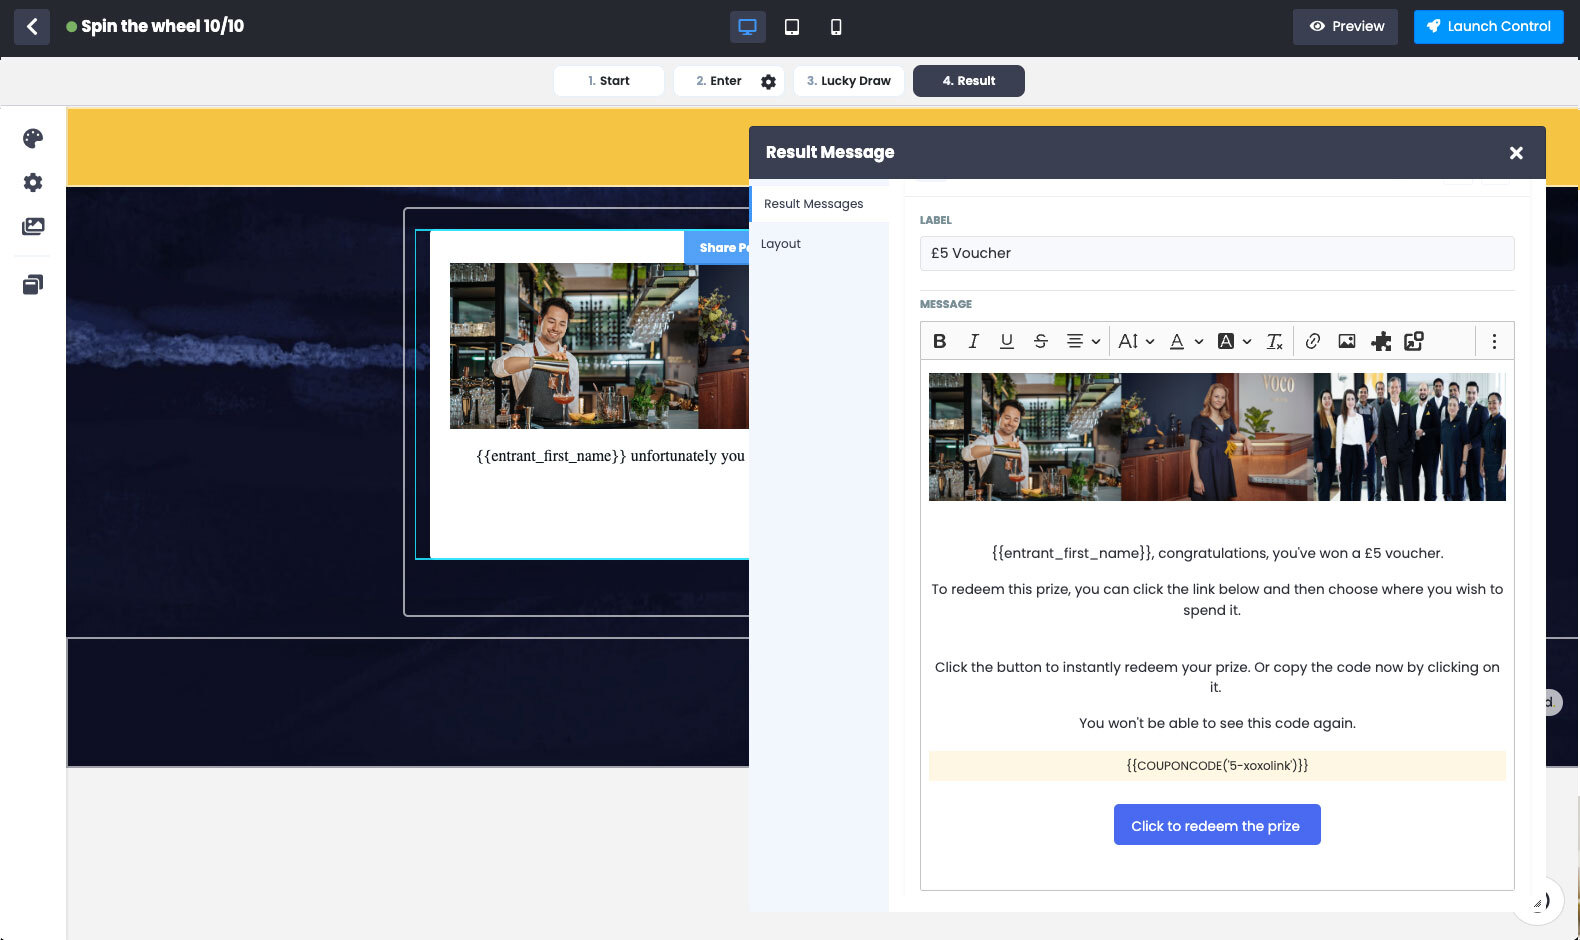Open the background color dropdown
The image size is (1580, 940).
coord(1234,341)
